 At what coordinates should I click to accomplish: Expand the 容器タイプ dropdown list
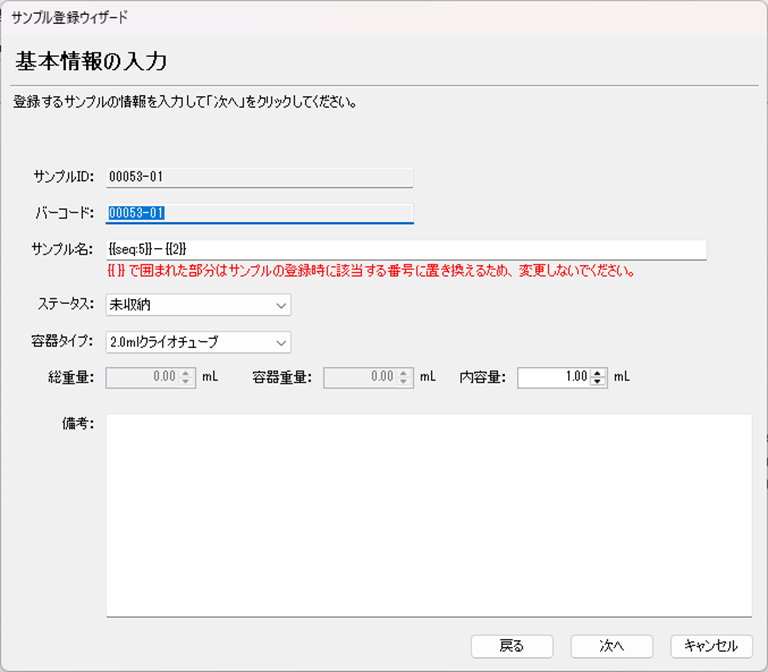(x=198, y=342)
